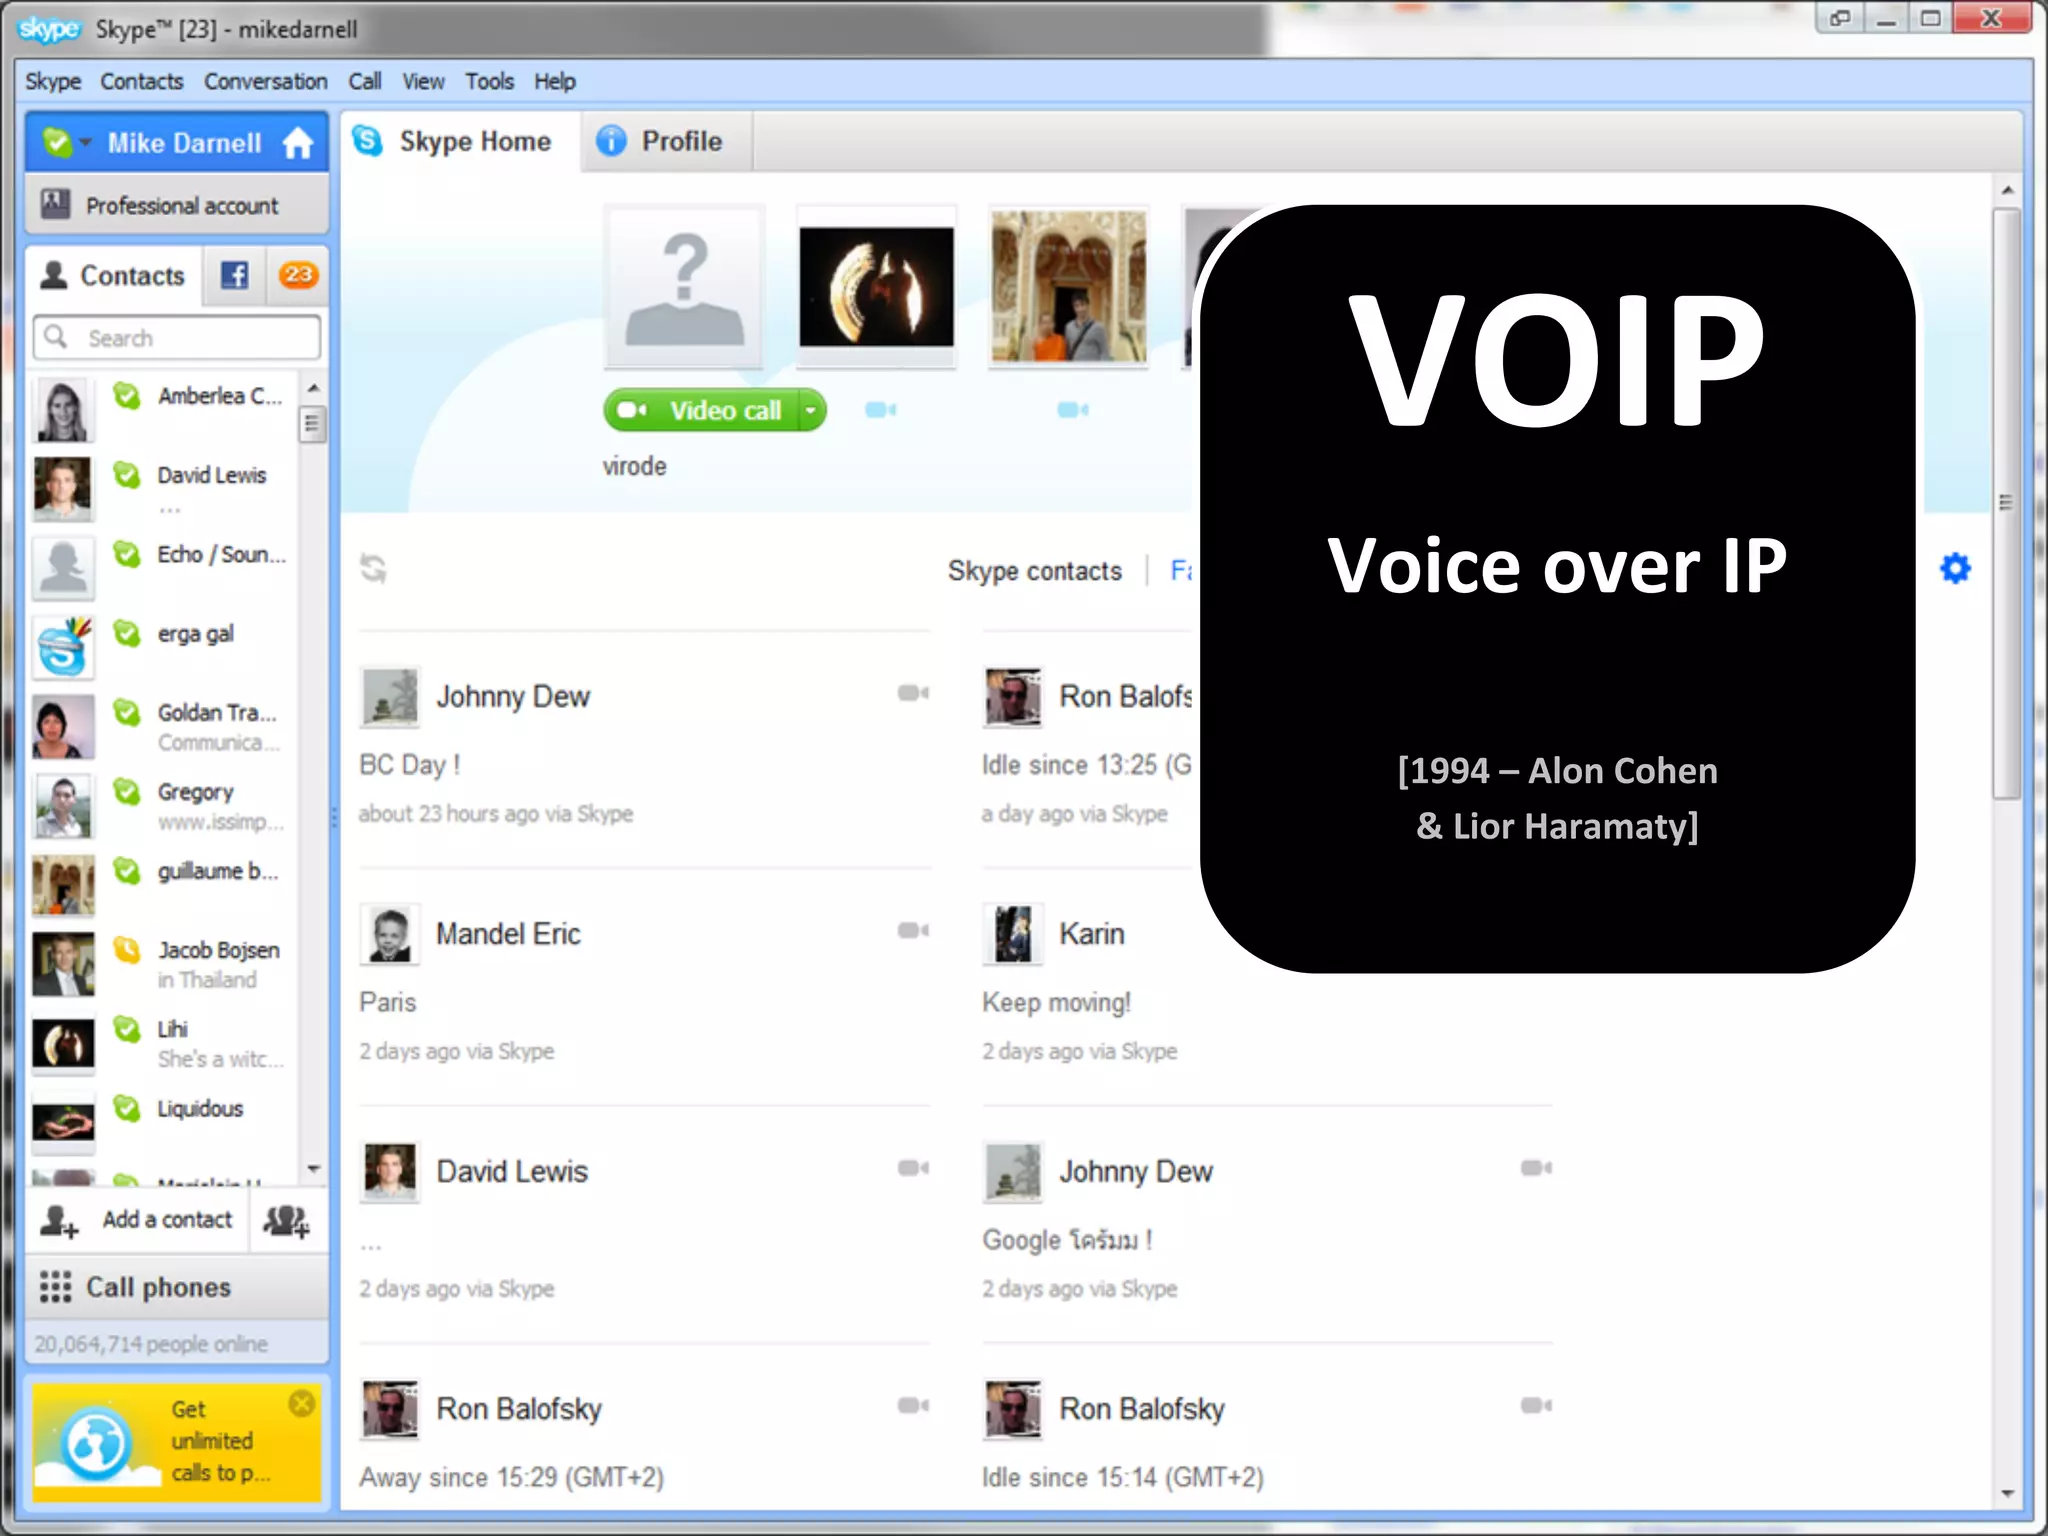
Task: Click video icon beside Johnny Dew Google post
Action: click(x=1536, y=1168)
